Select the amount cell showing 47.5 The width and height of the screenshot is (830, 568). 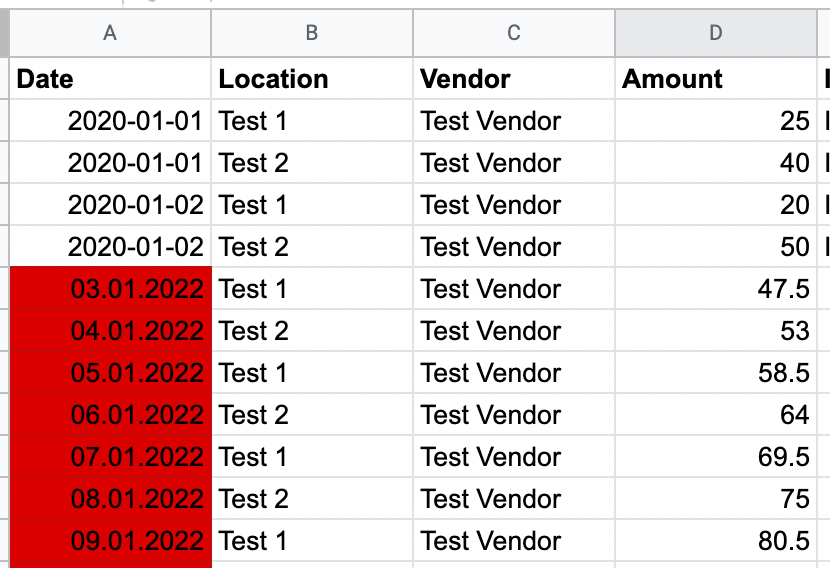click(x=716, y=288)
